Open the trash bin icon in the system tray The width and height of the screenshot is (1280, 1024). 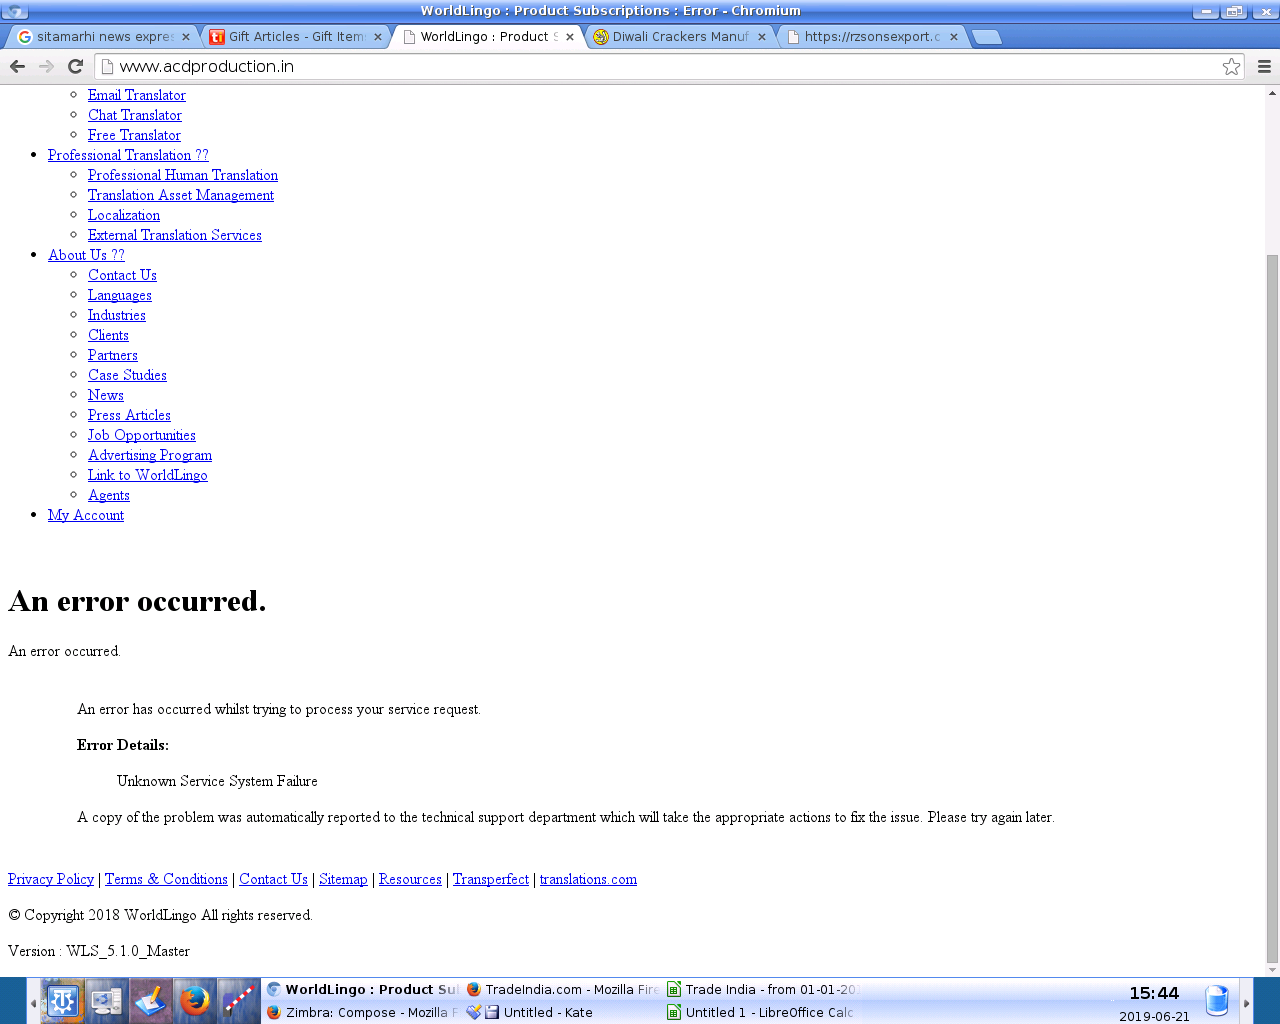[1217, 1000]
